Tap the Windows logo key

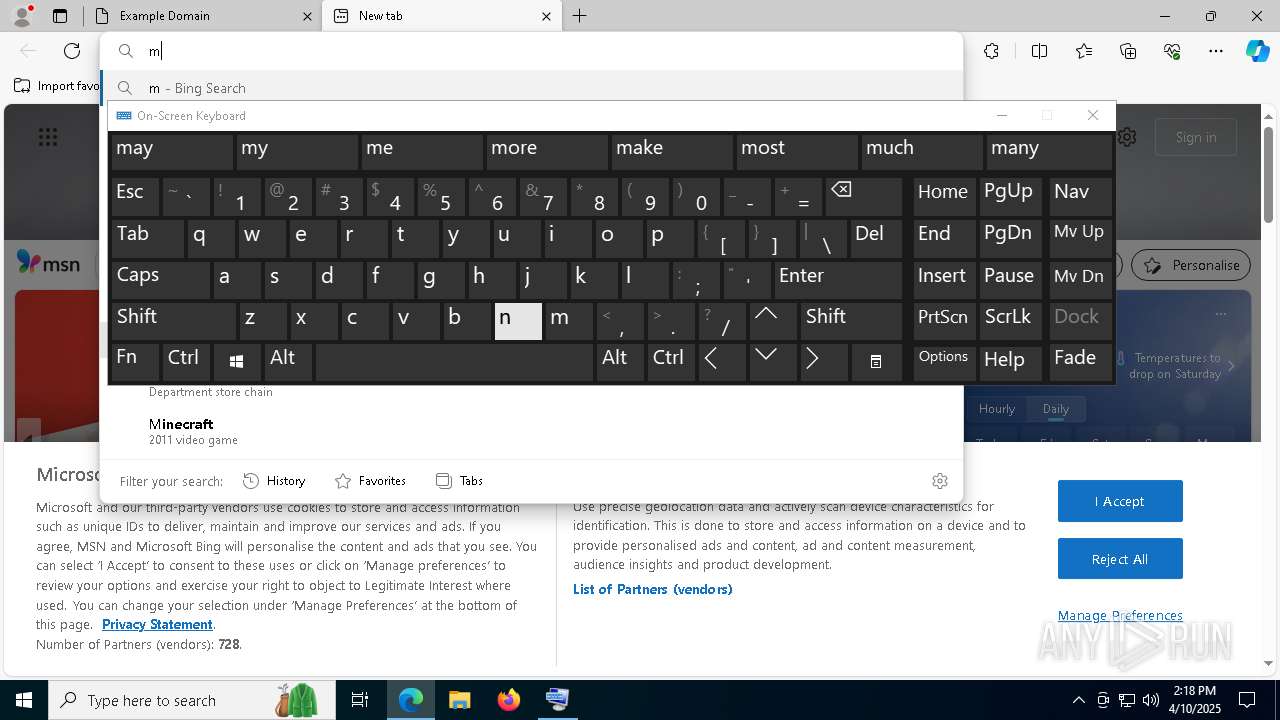tap(237, 361)
